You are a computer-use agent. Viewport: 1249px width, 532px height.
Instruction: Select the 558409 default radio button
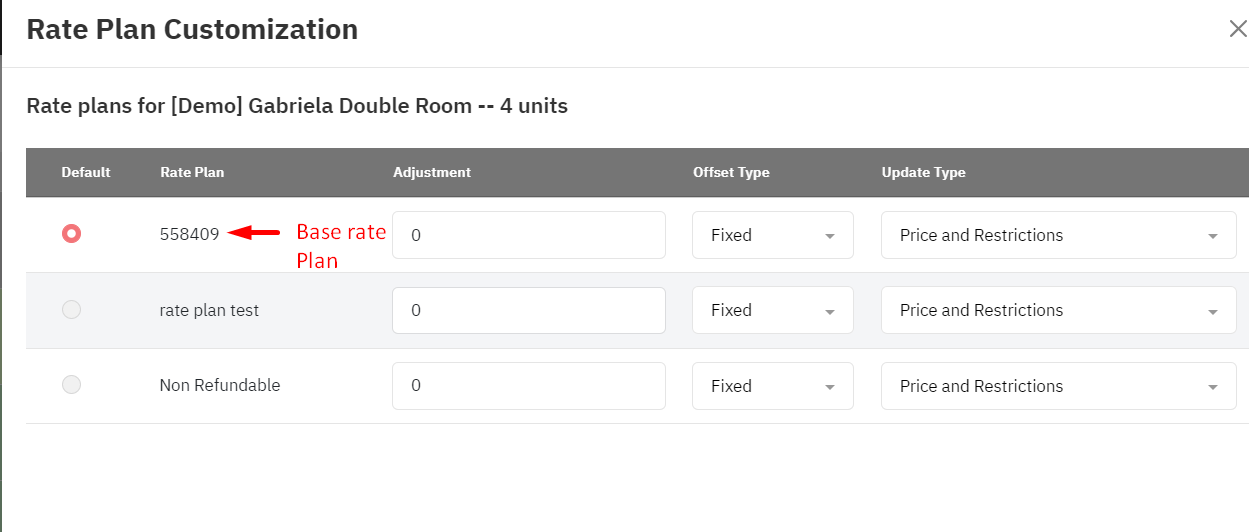point(71,234)
